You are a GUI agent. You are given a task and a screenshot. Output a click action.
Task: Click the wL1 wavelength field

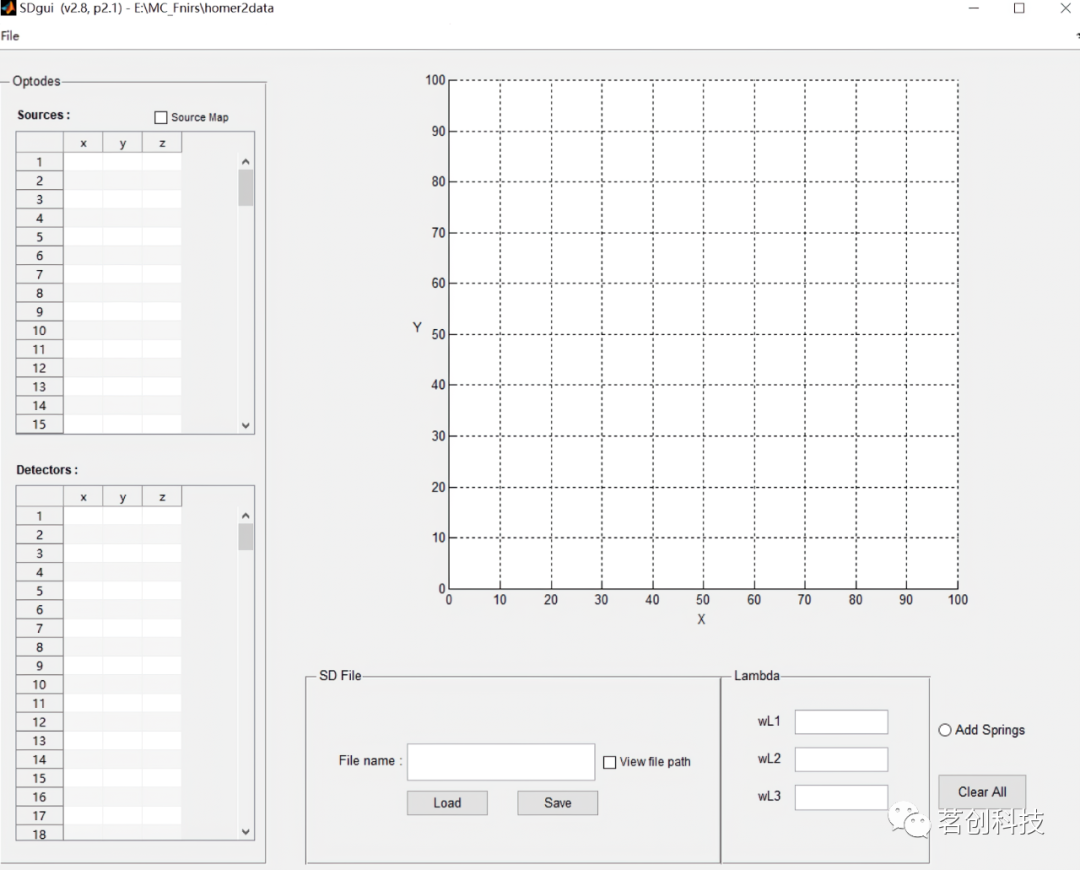tap(841, 722)
